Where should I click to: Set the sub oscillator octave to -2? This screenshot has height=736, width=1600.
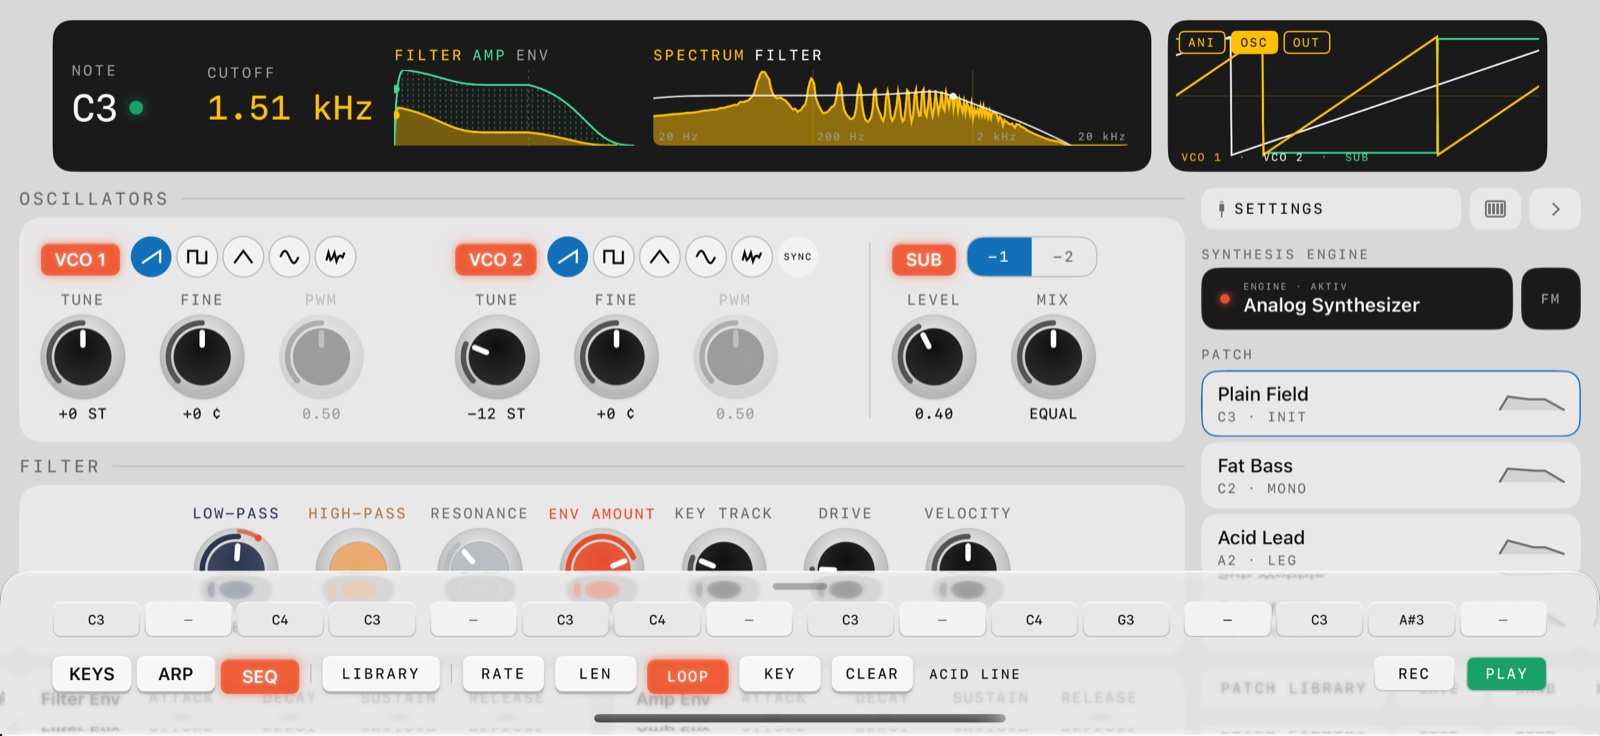[x=1063, y=257]
